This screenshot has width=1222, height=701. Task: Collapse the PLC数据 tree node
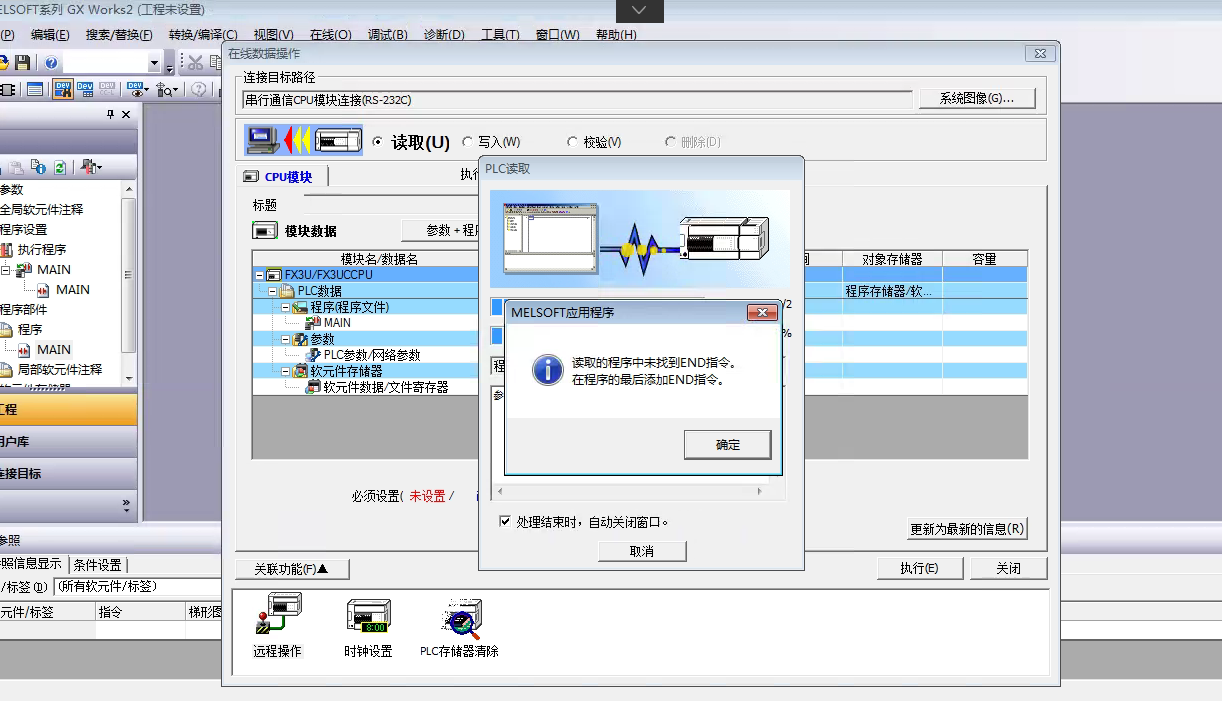(x=273, y=291)
